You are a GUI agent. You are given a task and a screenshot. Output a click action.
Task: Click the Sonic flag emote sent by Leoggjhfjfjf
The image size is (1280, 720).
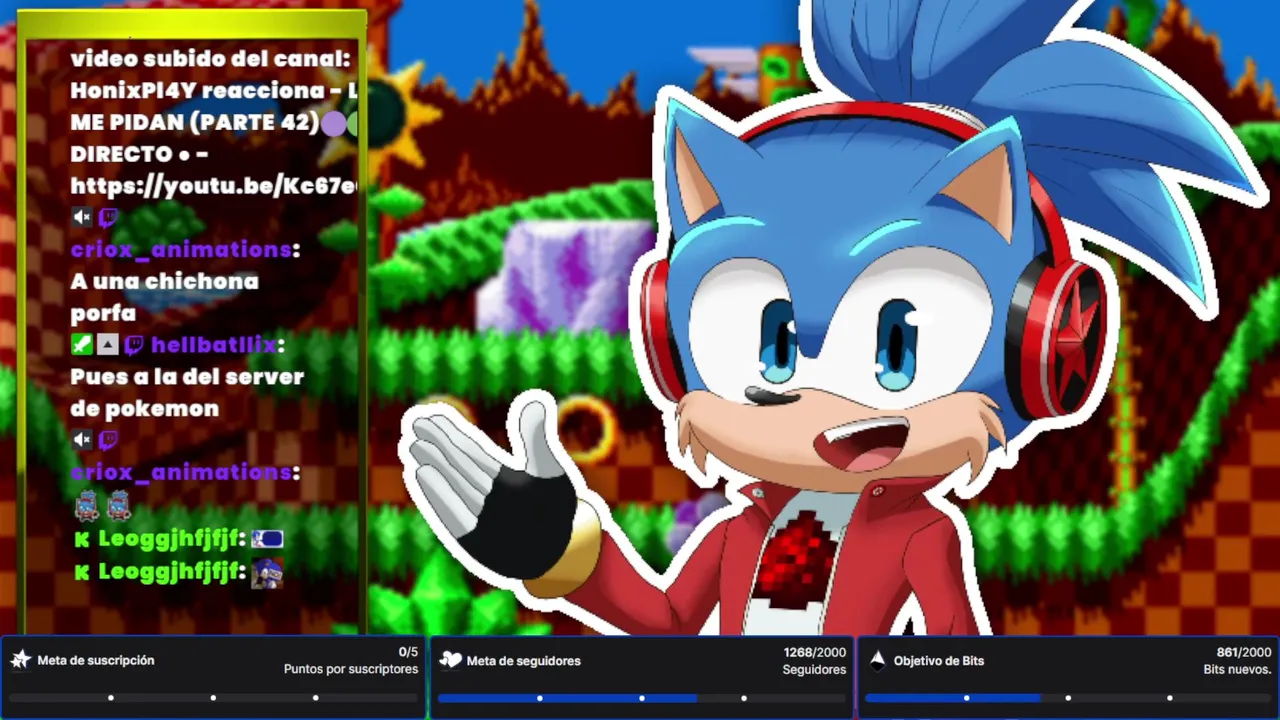coord(267,539)
